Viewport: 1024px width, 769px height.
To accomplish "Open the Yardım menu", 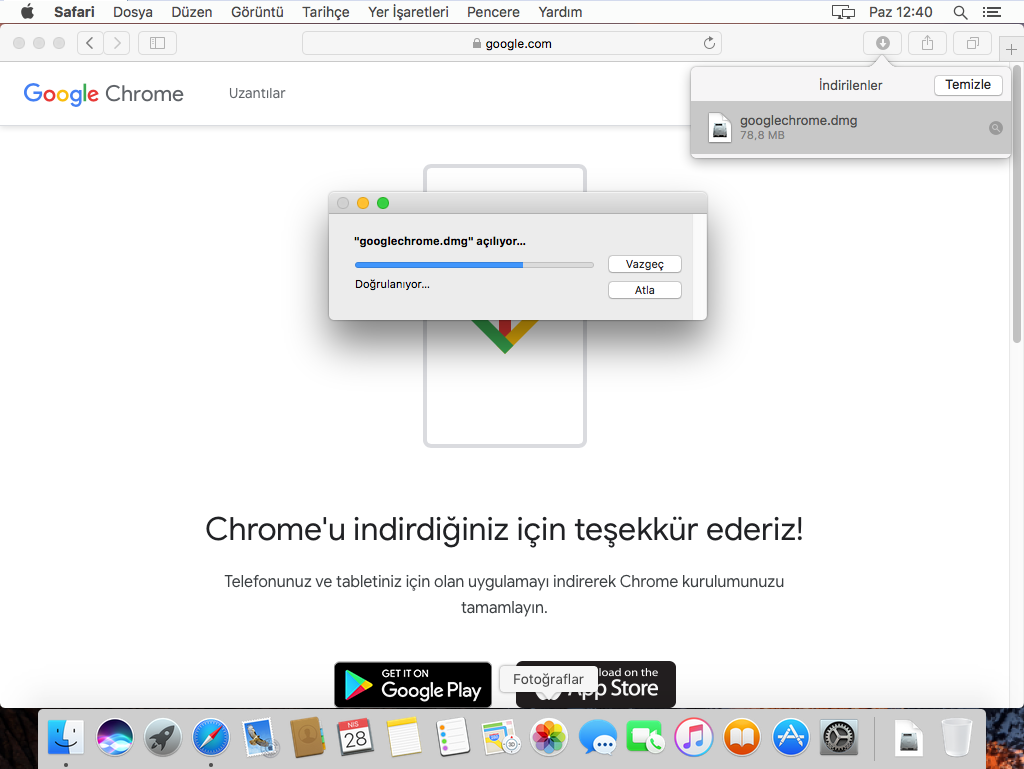I will [x=560, y=12].
